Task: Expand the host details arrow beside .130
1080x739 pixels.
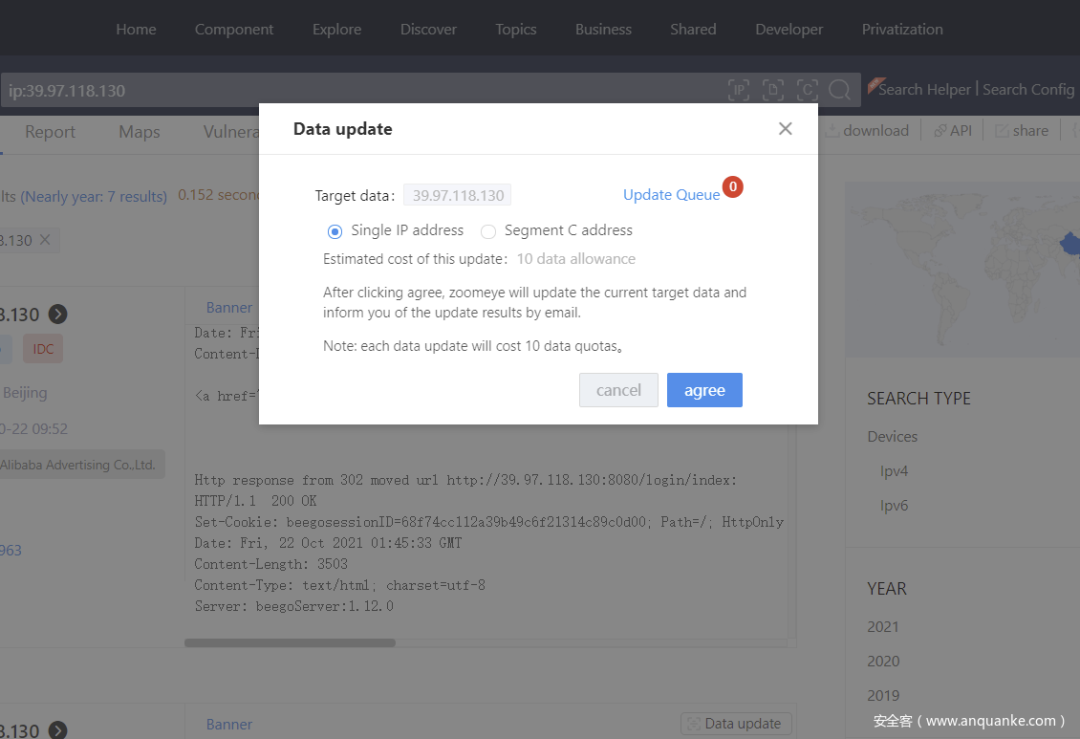Action: pos(58,314)
